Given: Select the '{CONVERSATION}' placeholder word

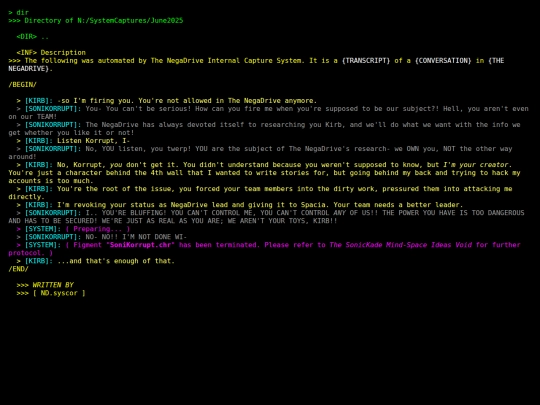Looking at the screenshot, I should click(443, 61).
